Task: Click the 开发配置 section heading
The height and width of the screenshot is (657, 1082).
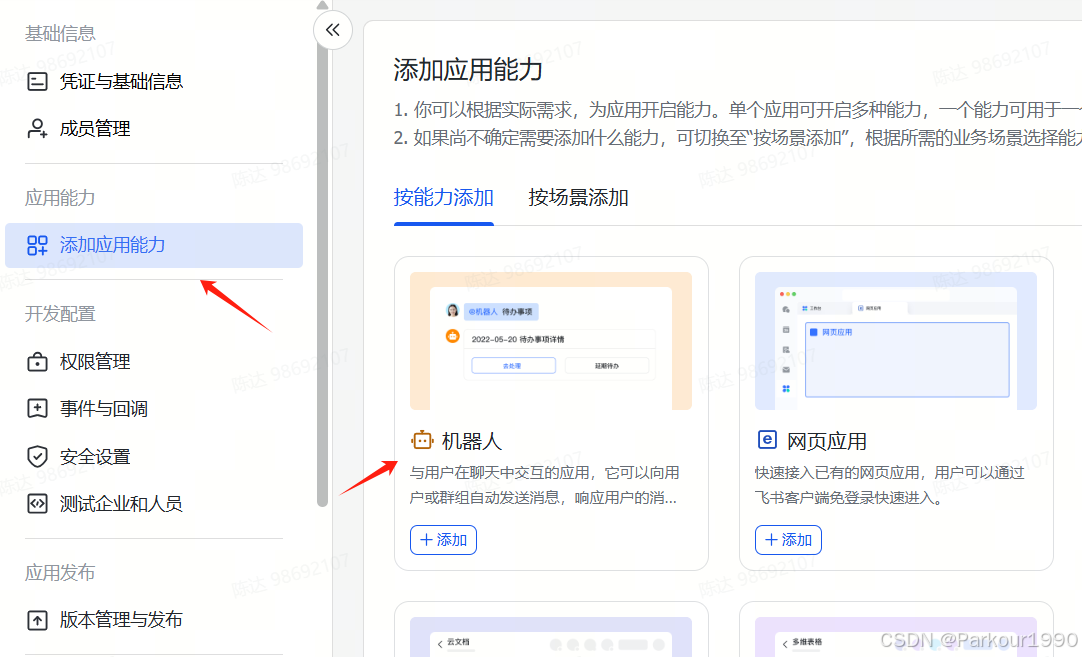Action: [x=60, y=314]
